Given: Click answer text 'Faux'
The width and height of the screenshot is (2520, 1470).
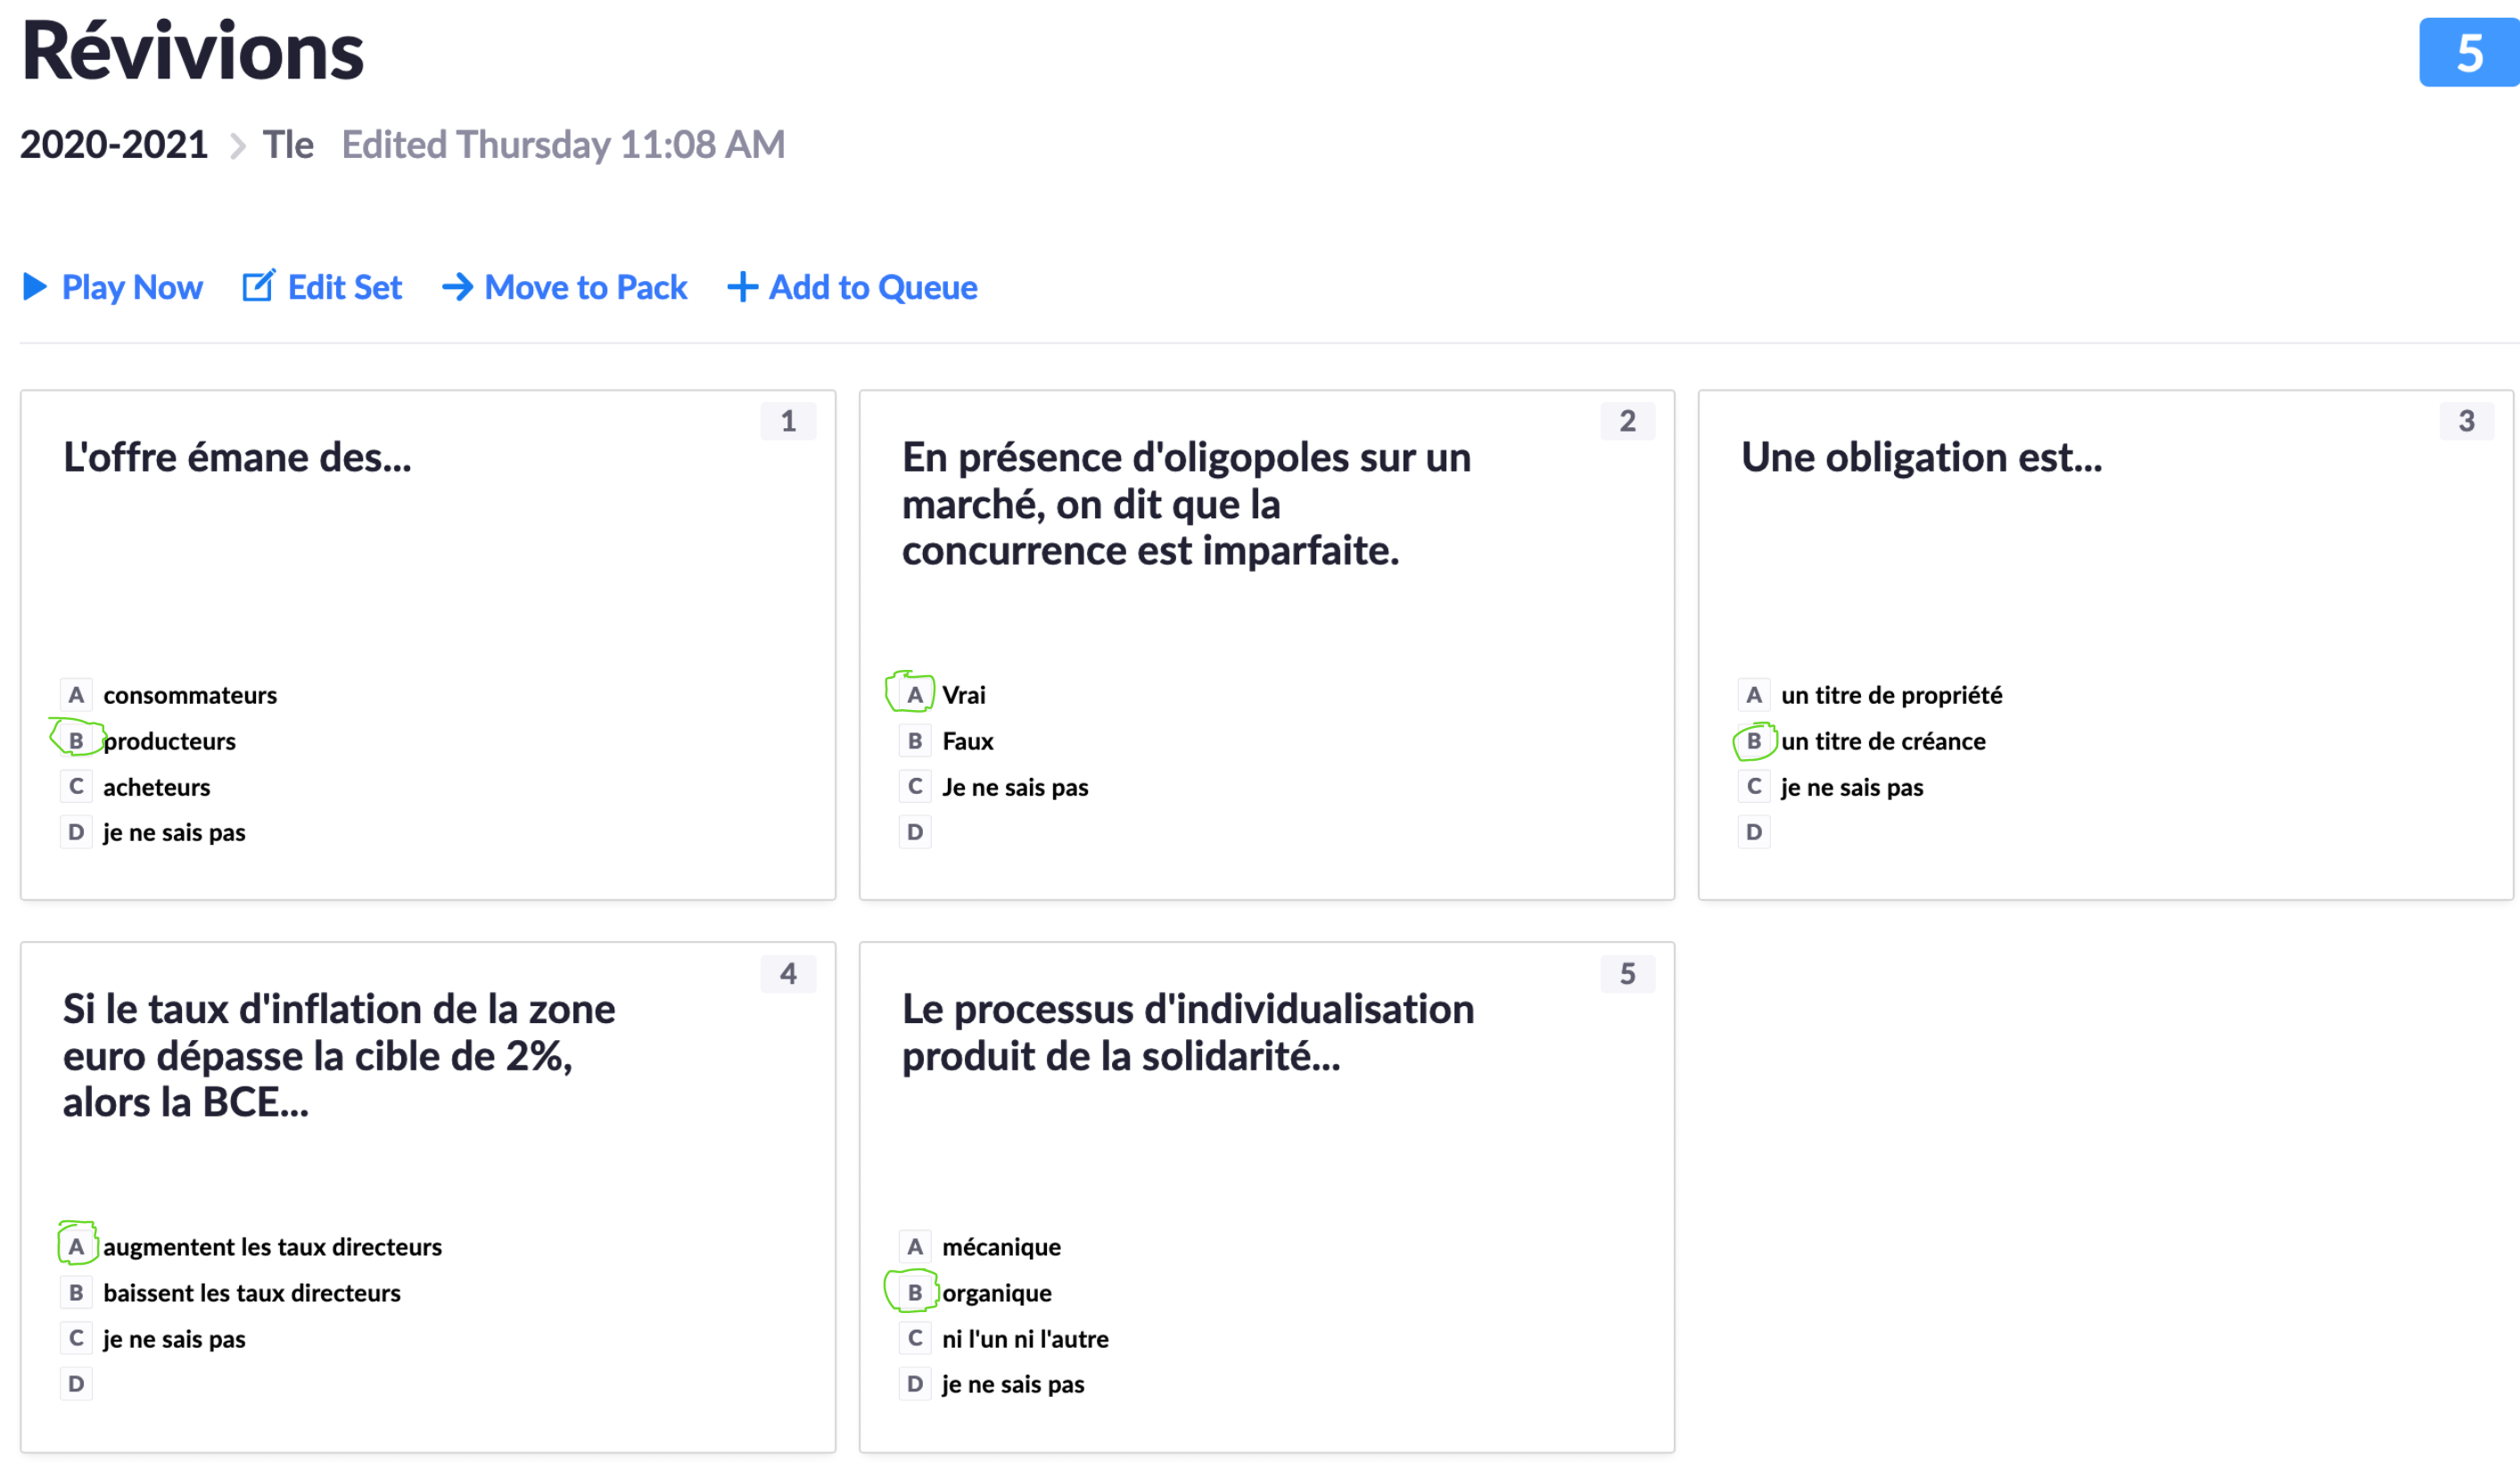Looking at the screenshot, I should (x=968, y=741).
